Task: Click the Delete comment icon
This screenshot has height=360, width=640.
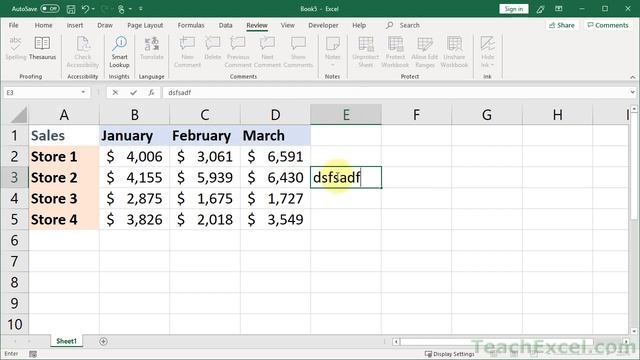Action: [213, 48]
